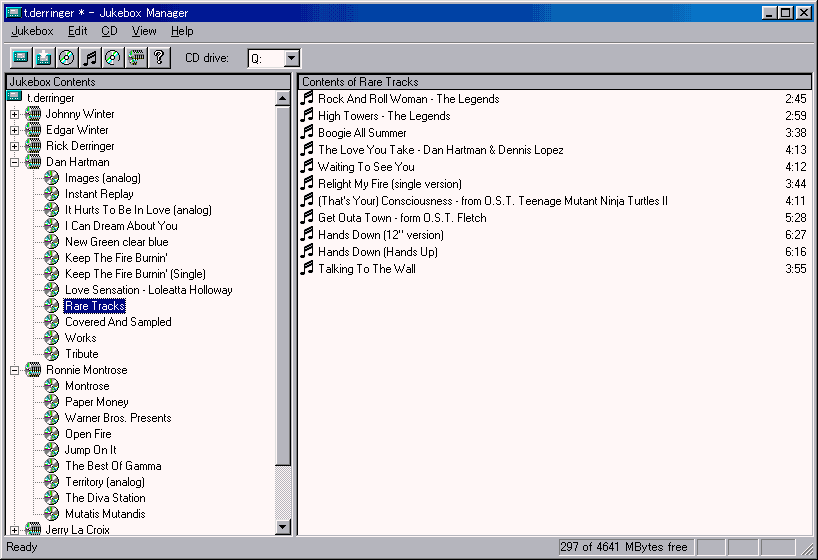Click the music note toolbar icon

[90, 58]
